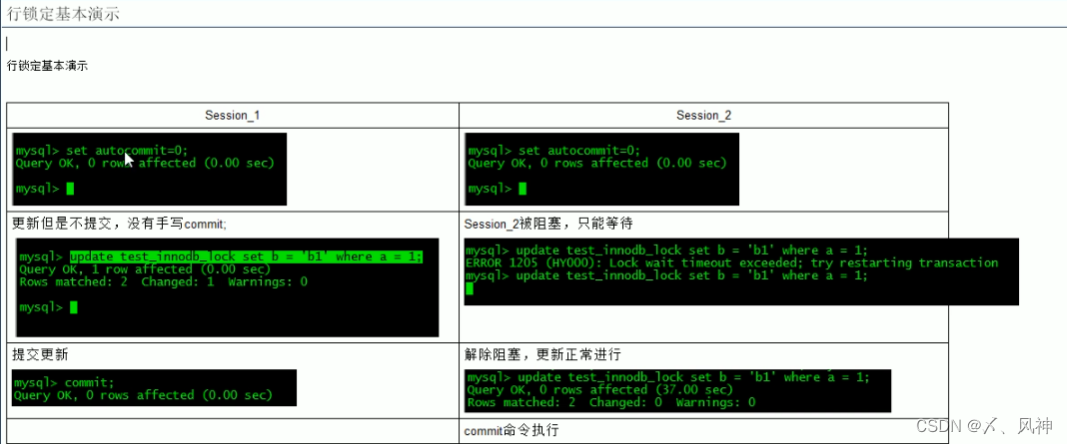Click the commit命令执行 text
1067x444 pixels.
click(x=512, y=431)
